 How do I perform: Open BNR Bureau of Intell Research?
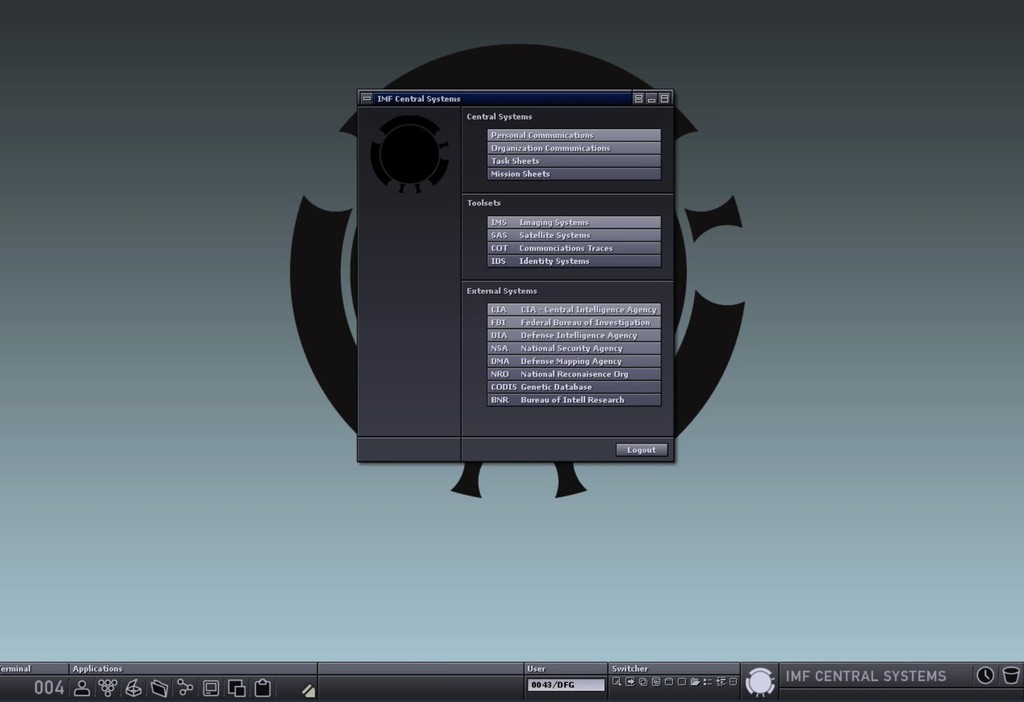tap(574, 400)
